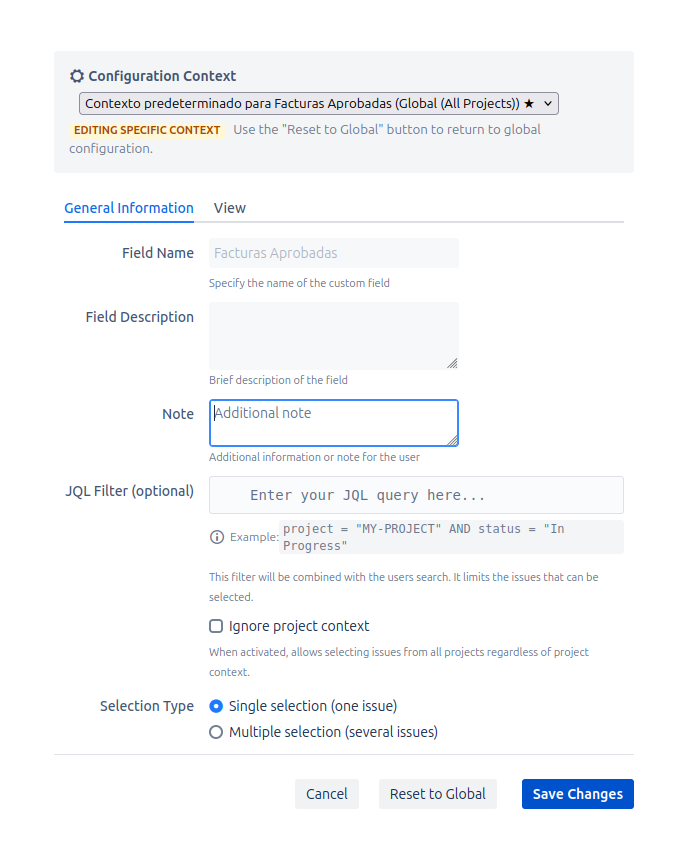
Task: Click the Save Changes button
Action: click(x=577, y=794)
